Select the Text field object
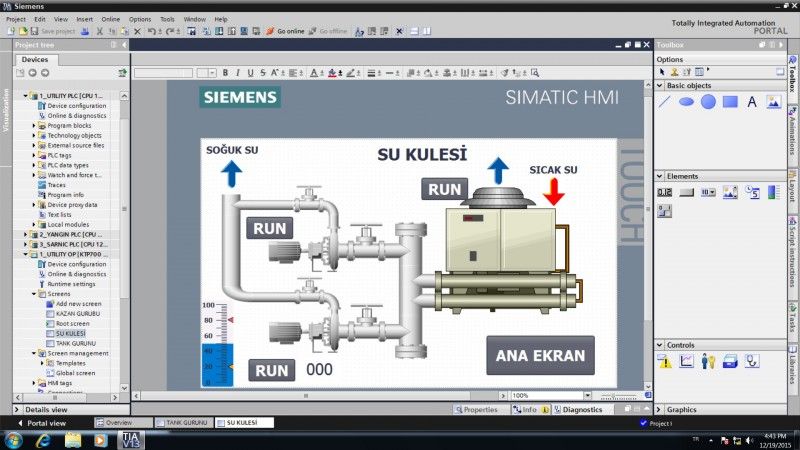 tap(752, 102)
